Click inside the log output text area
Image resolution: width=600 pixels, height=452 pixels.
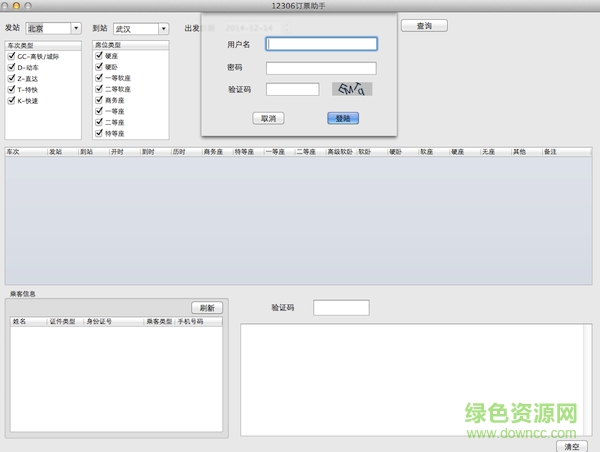412,380
